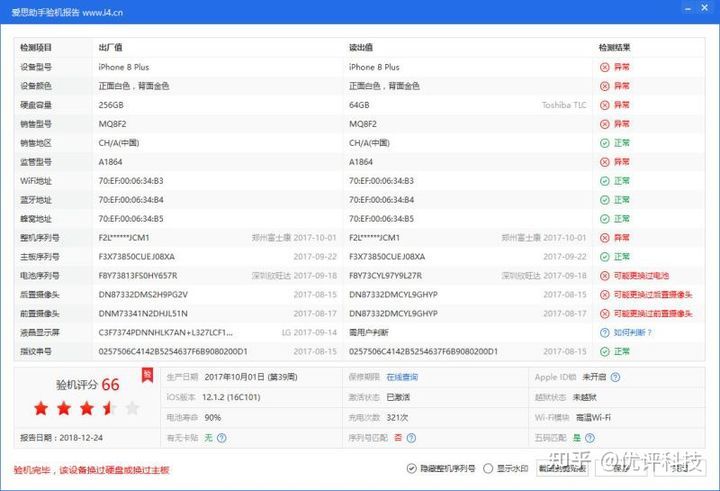
Task: Open the help icon beside 序列号匹配
Action: (412, 436)
